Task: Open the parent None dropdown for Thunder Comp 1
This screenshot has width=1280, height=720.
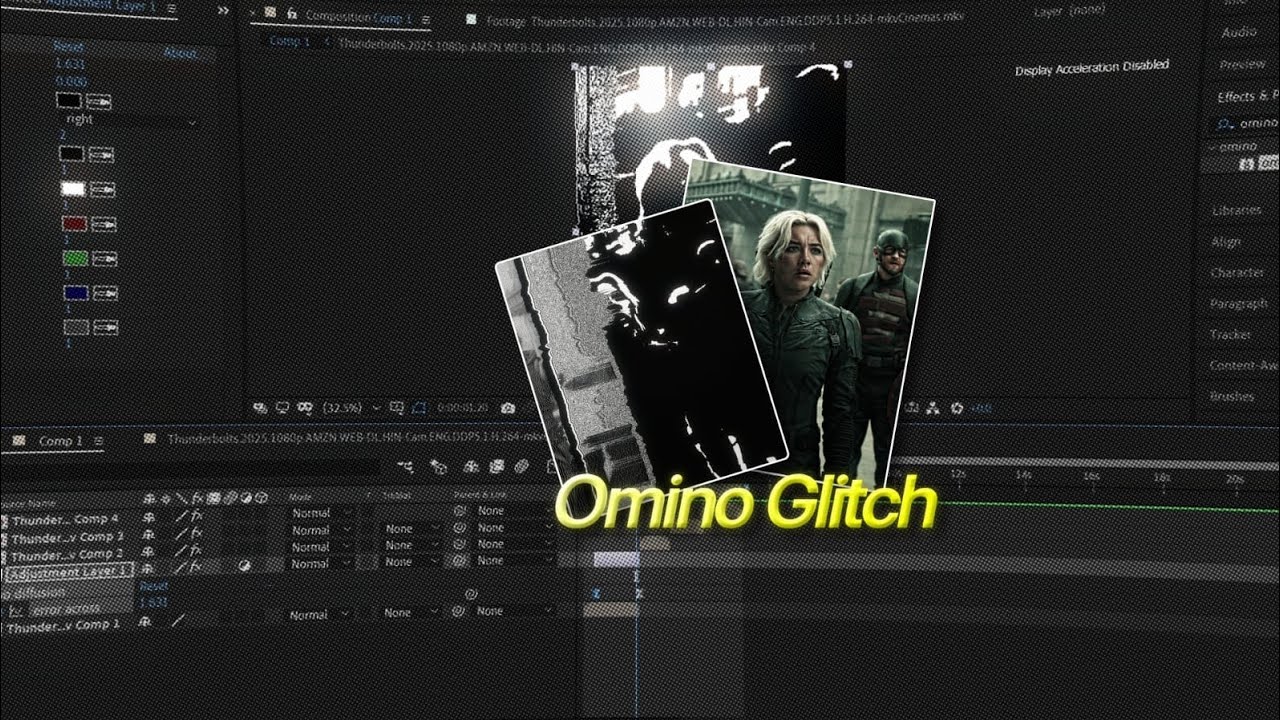Action: [x=514, y=611]
